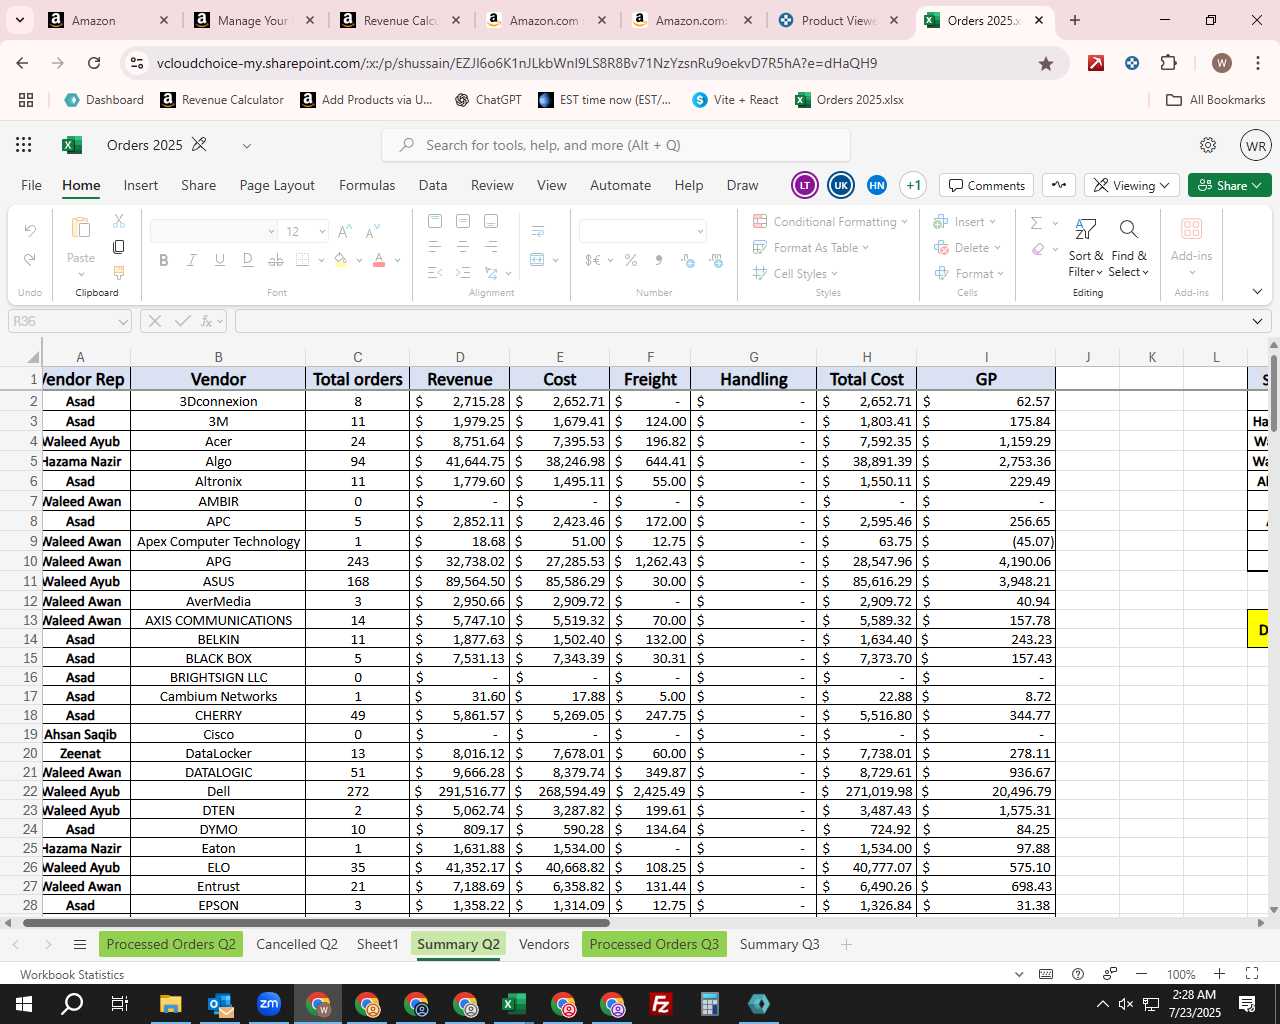Click the browser address bar URL
This screenshot has height=1024, width=1280.
click(x=517, y=63)
